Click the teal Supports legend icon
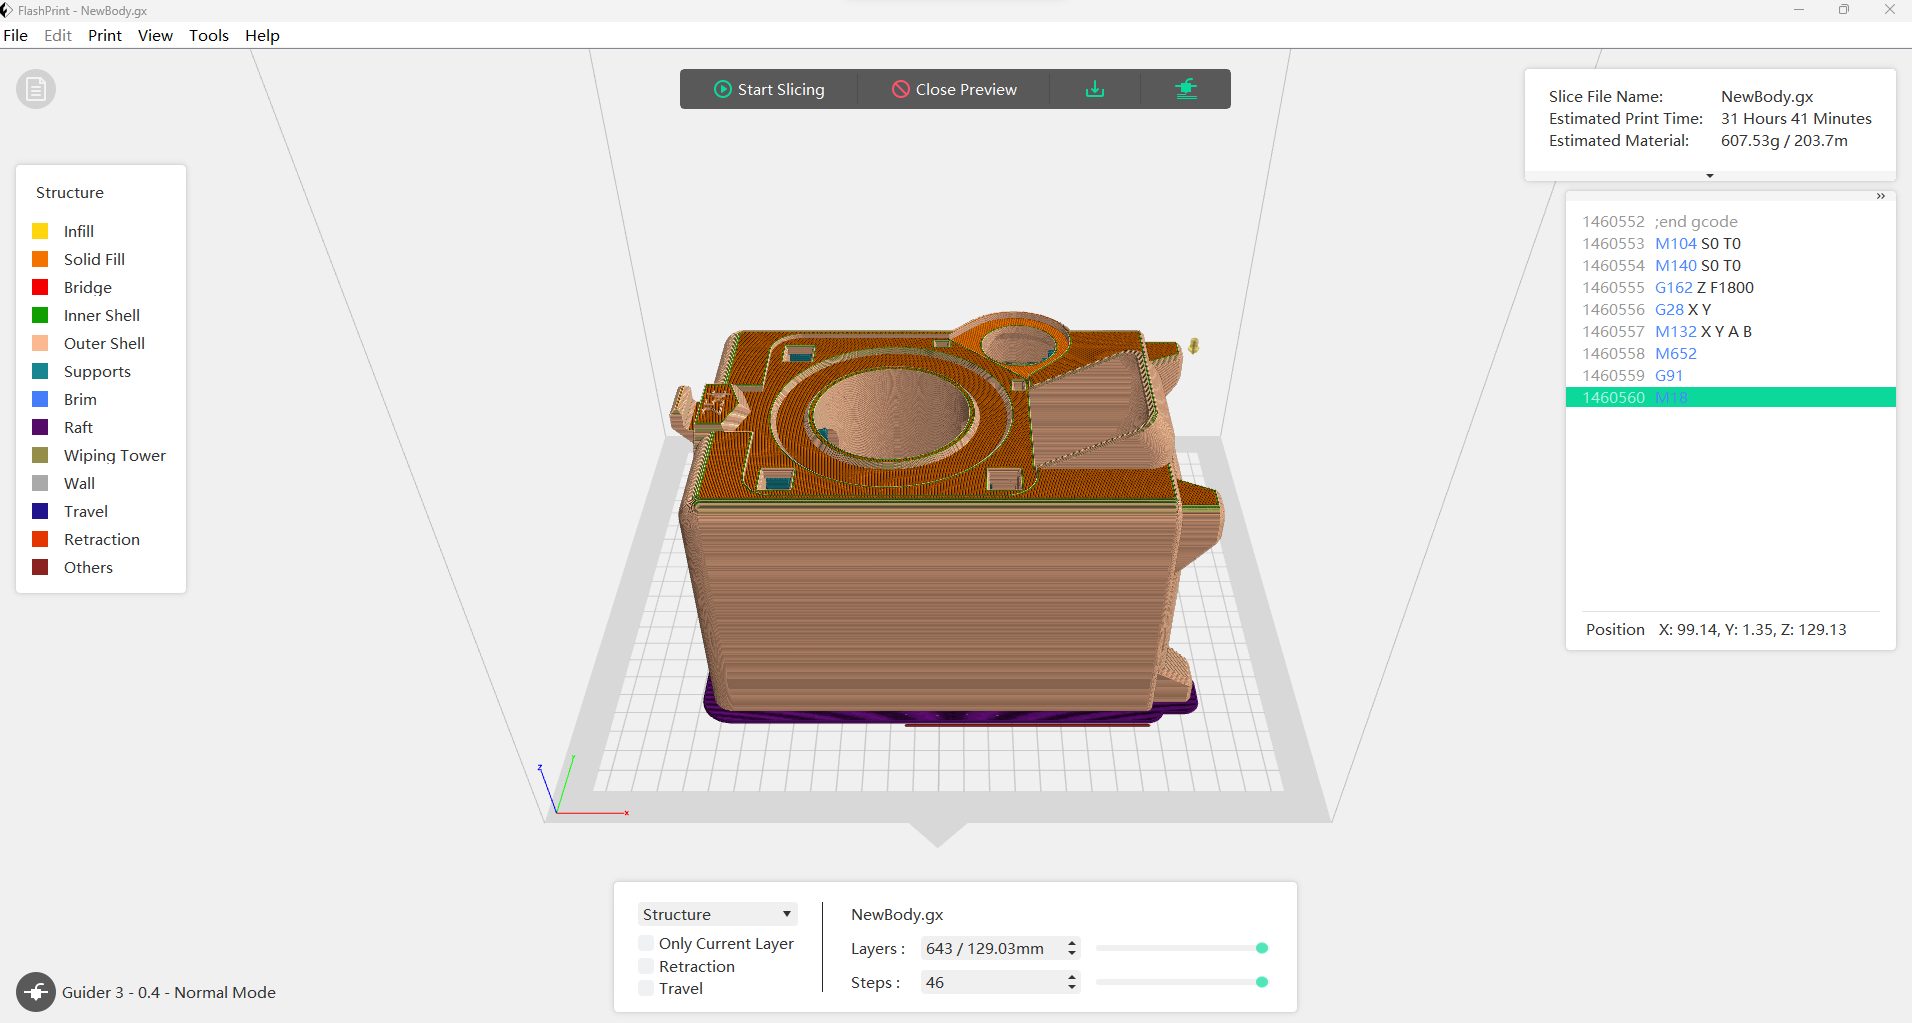Image resolution: width=1912 pixels, height=1023 pixels. 42,371
